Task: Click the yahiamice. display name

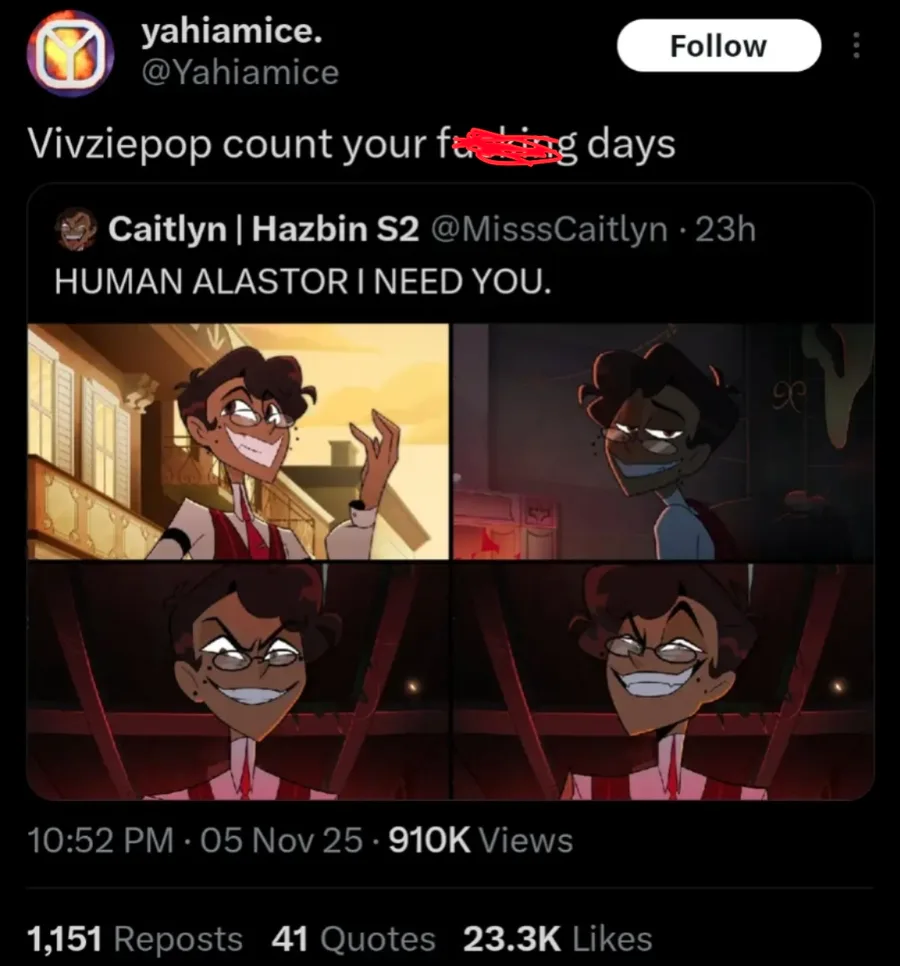Action: point(231,32)
